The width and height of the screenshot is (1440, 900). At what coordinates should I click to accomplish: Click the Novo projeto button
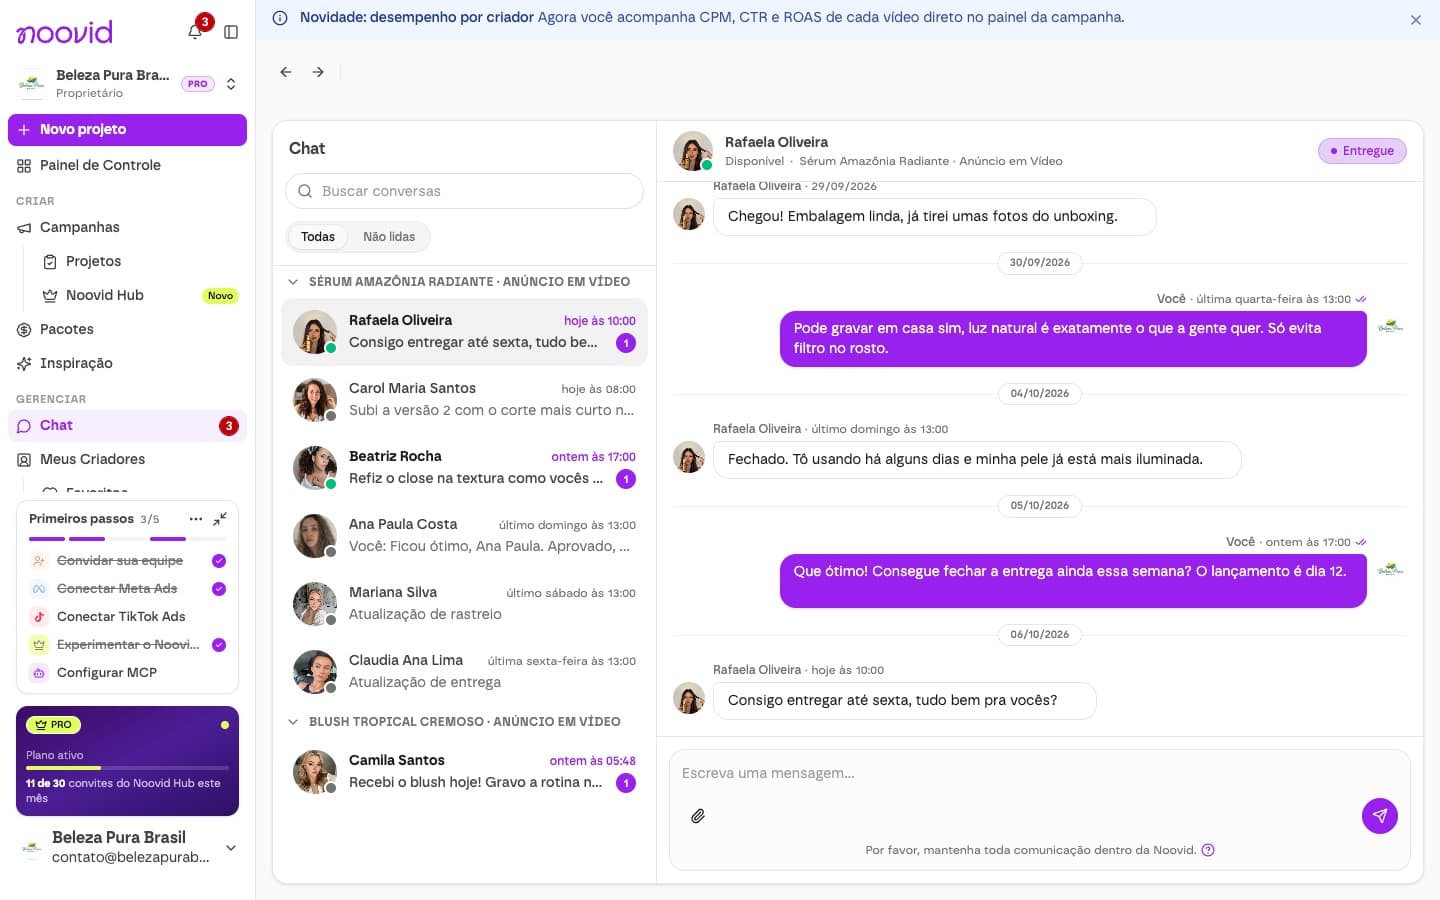click(127, 130)
